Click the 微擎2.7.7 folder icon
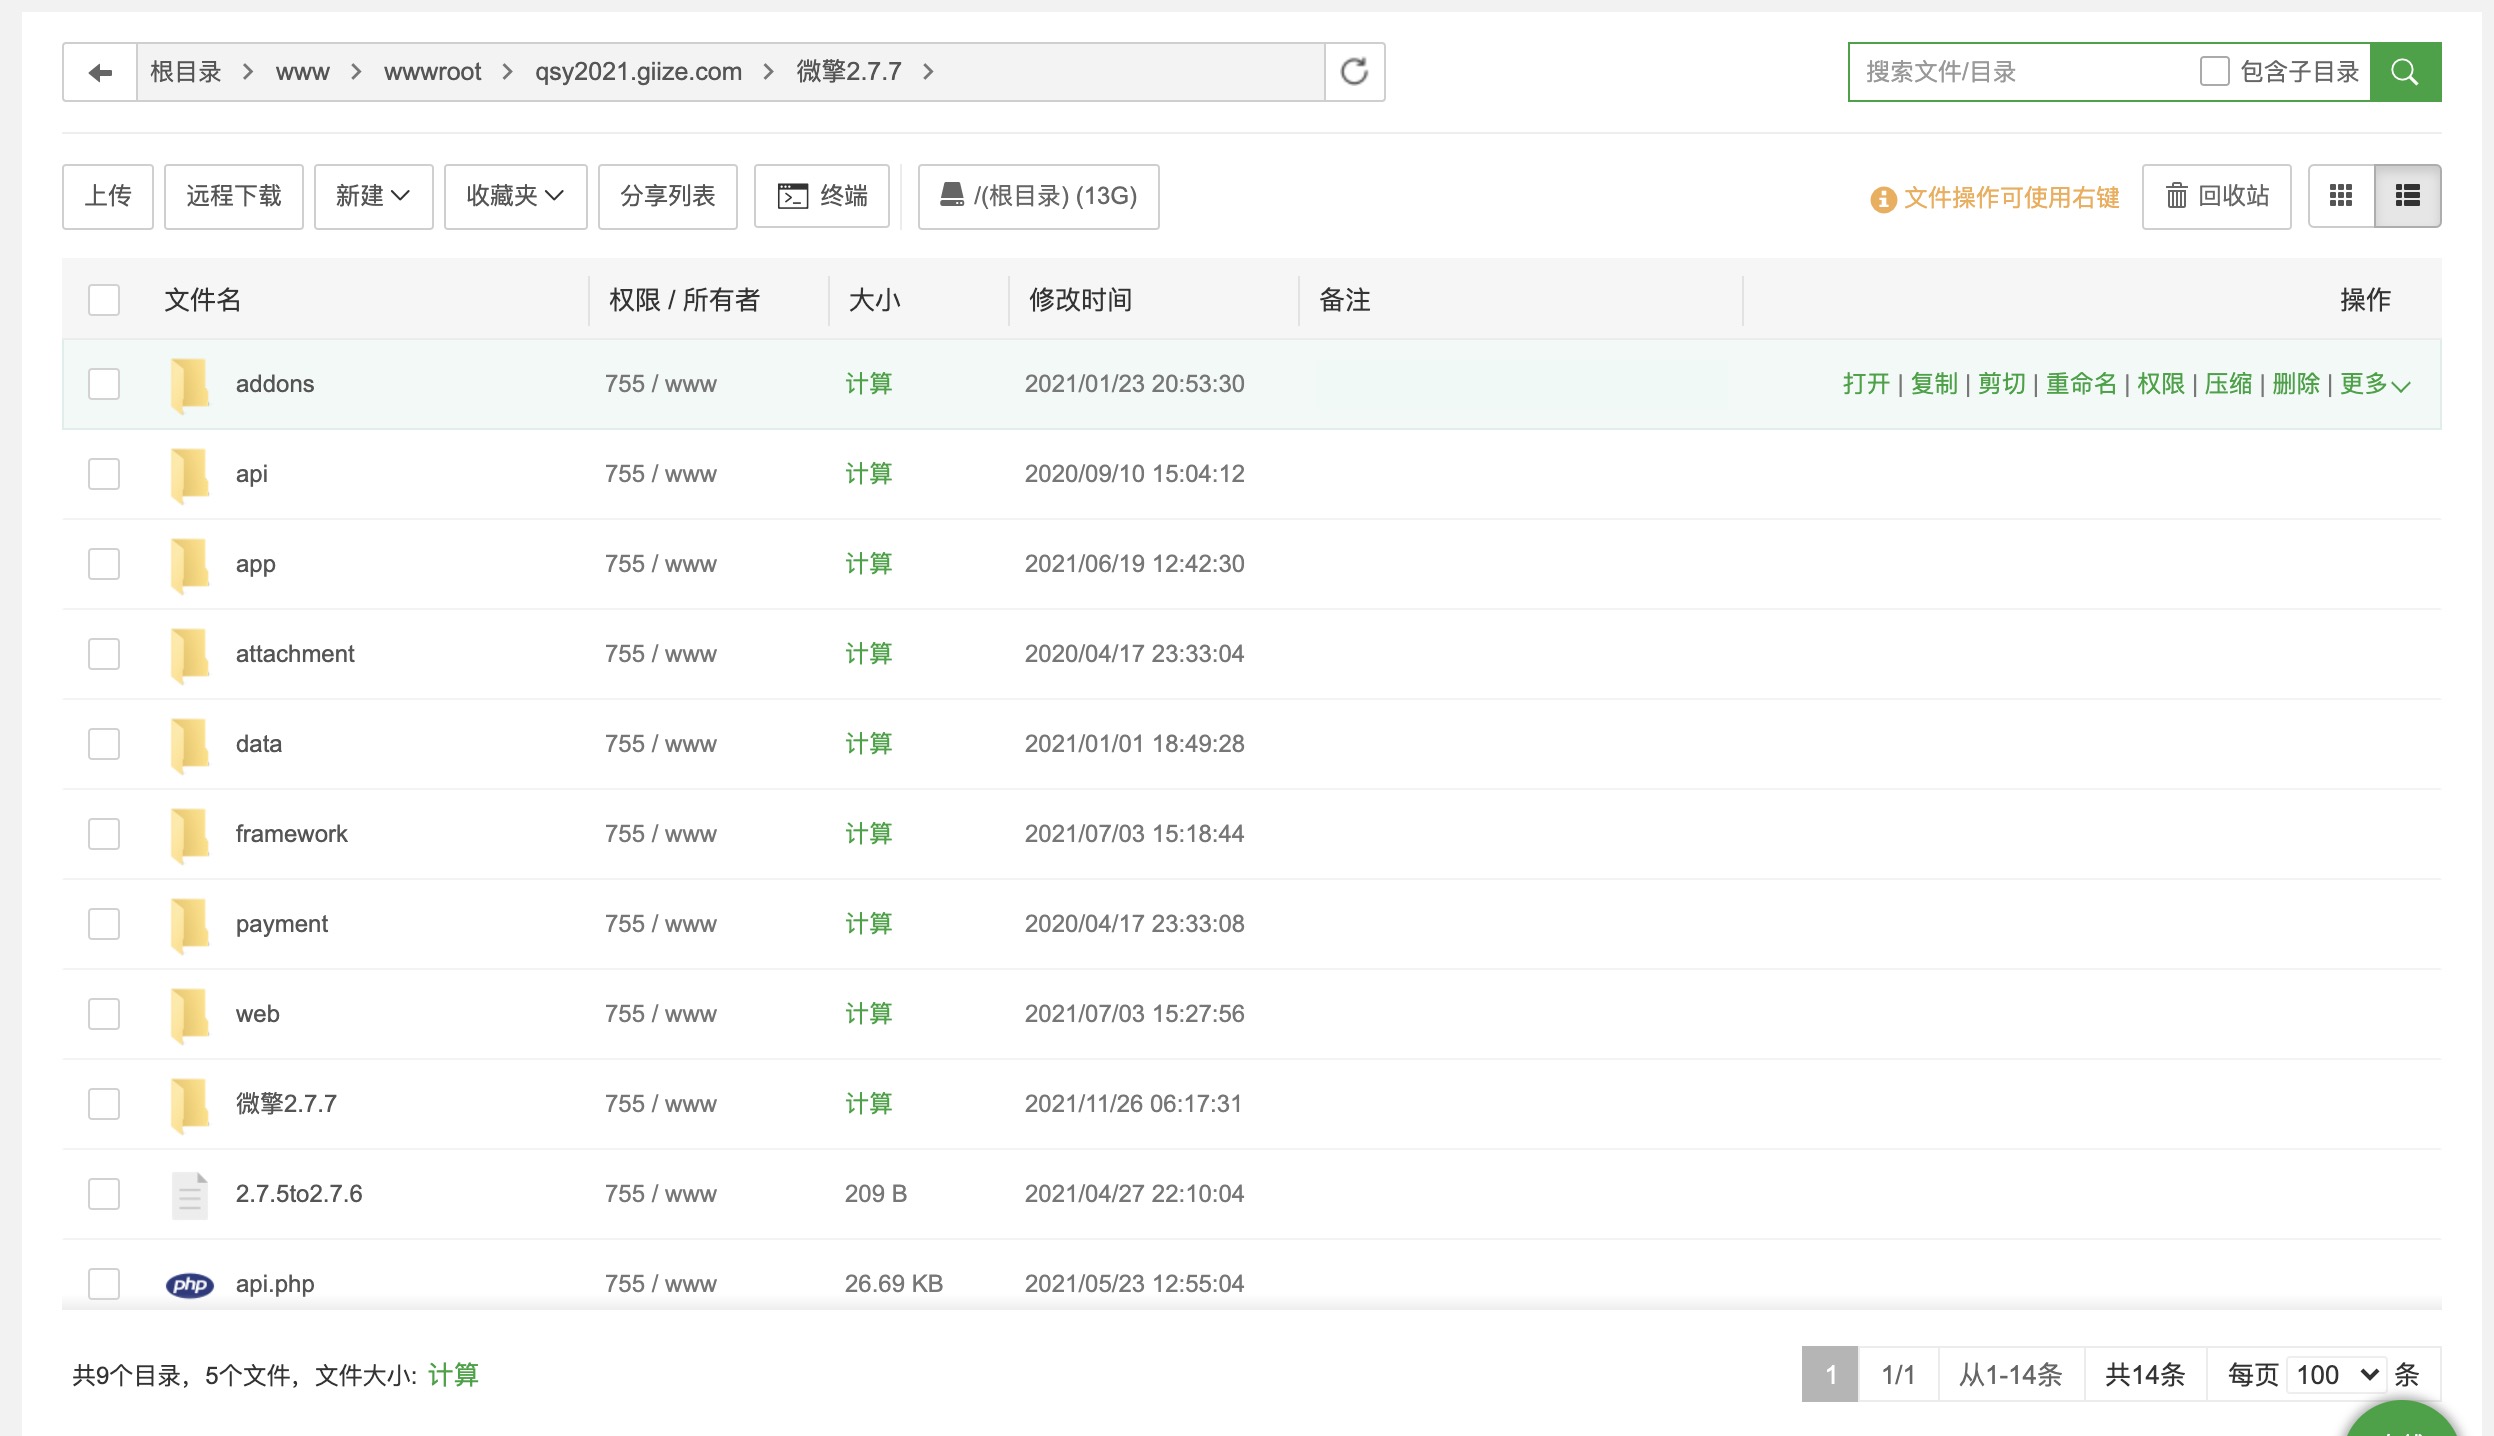Screen dimensions: 2494x1436 tap(189, 1104)
